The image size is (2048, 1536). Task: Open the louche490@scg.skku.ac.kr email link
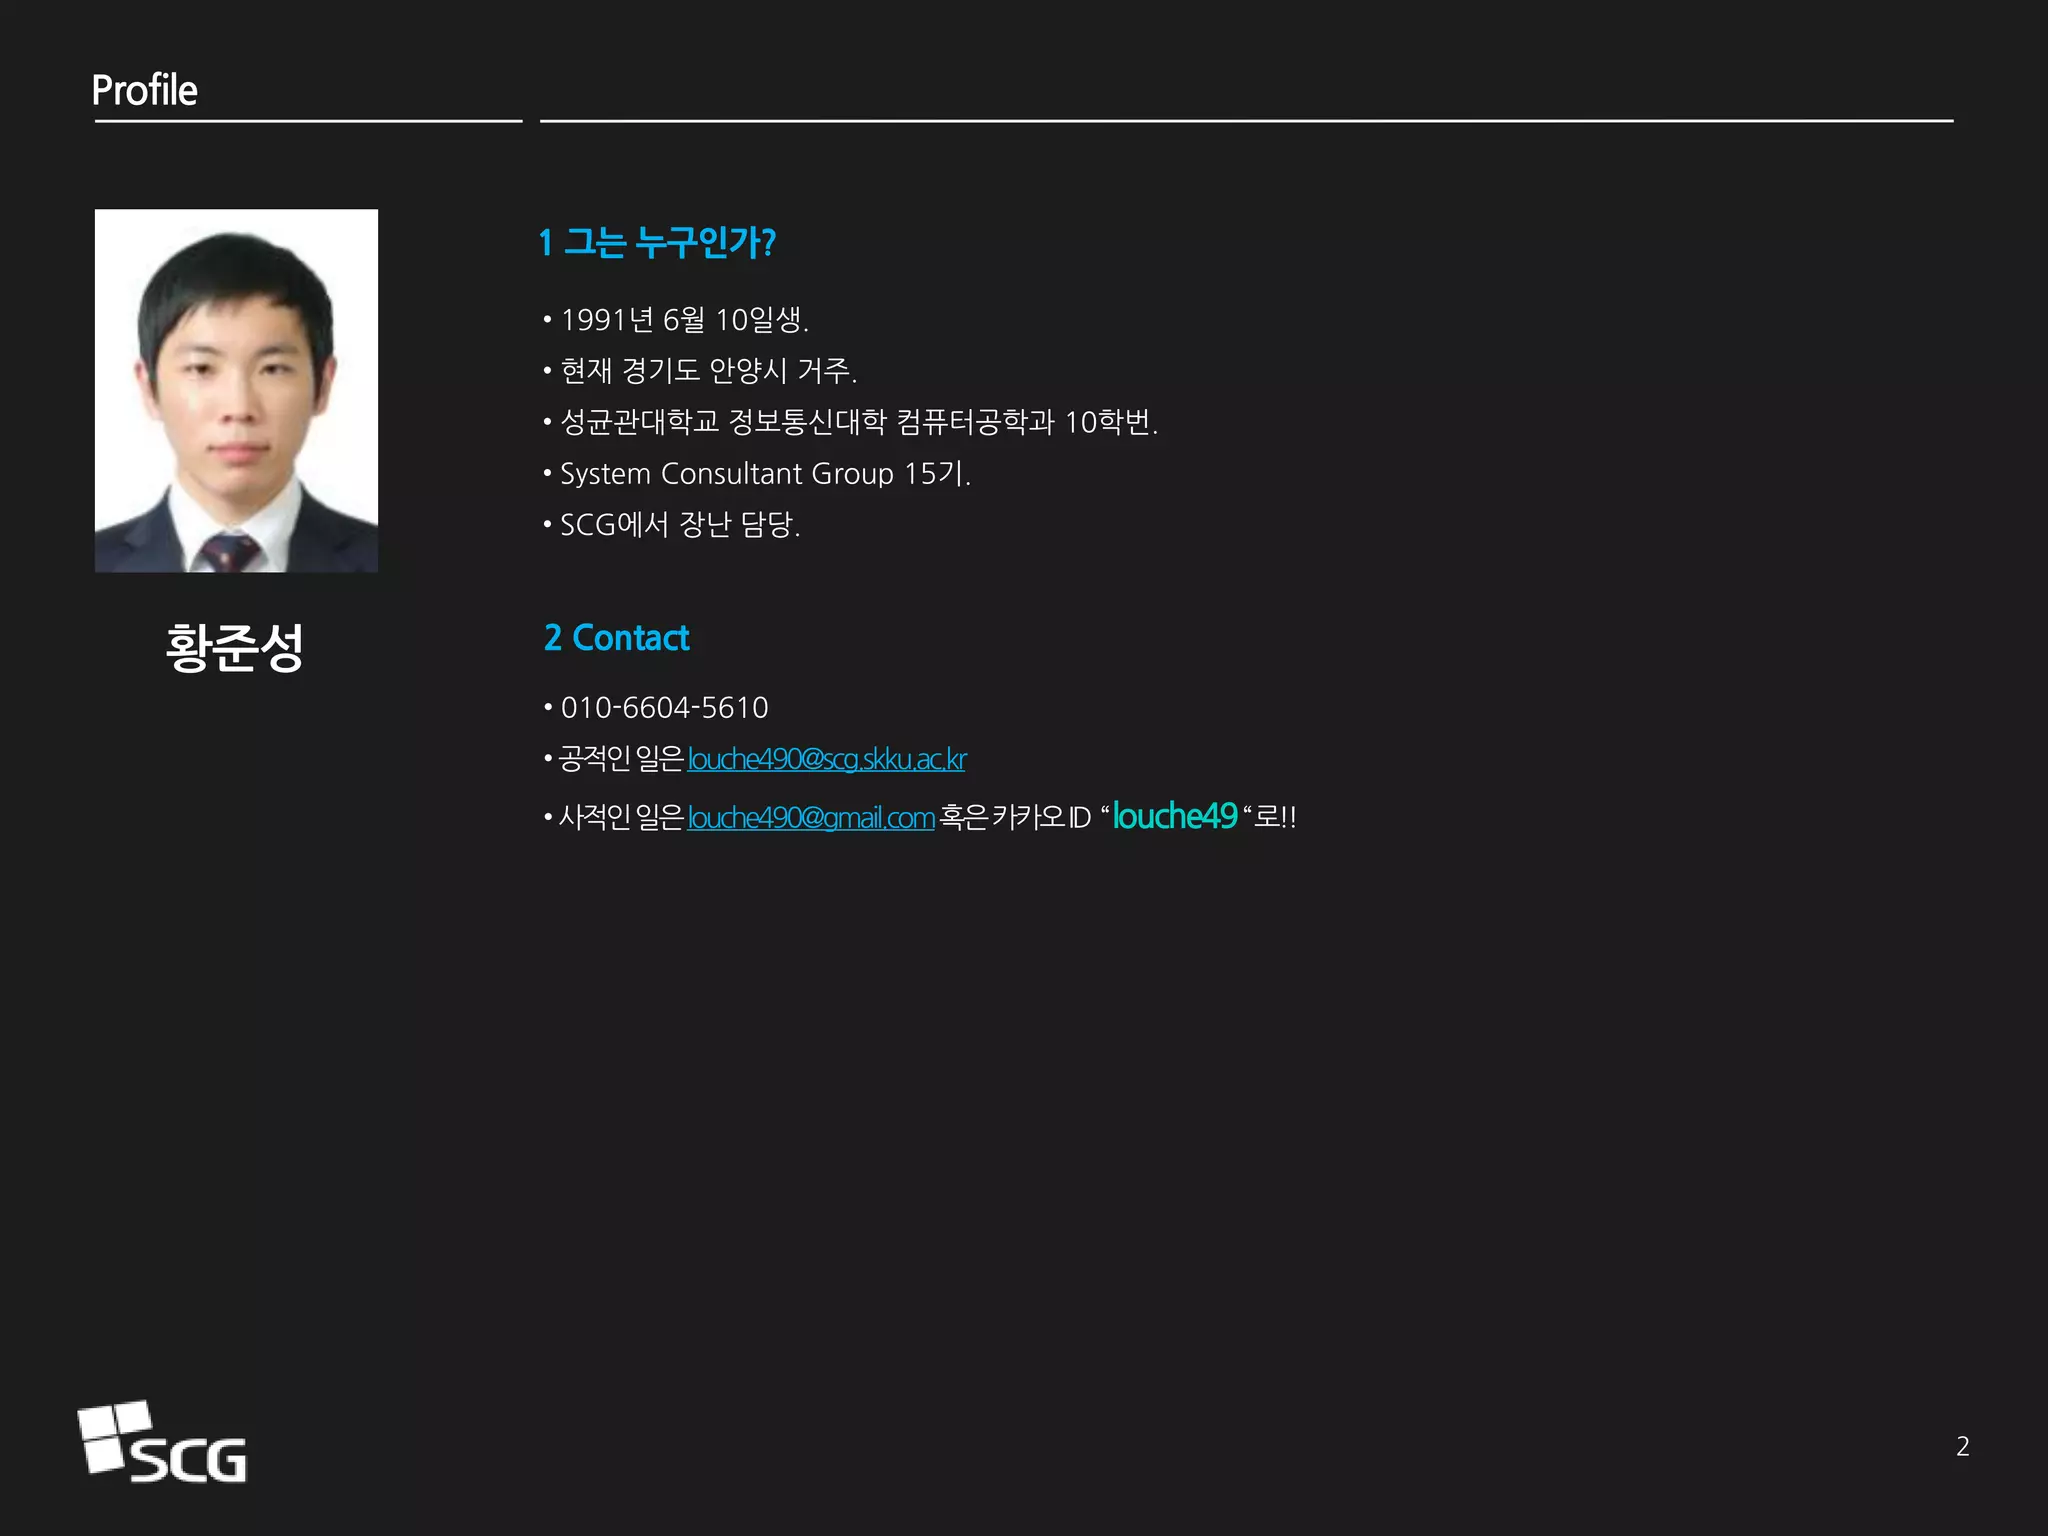826,759
